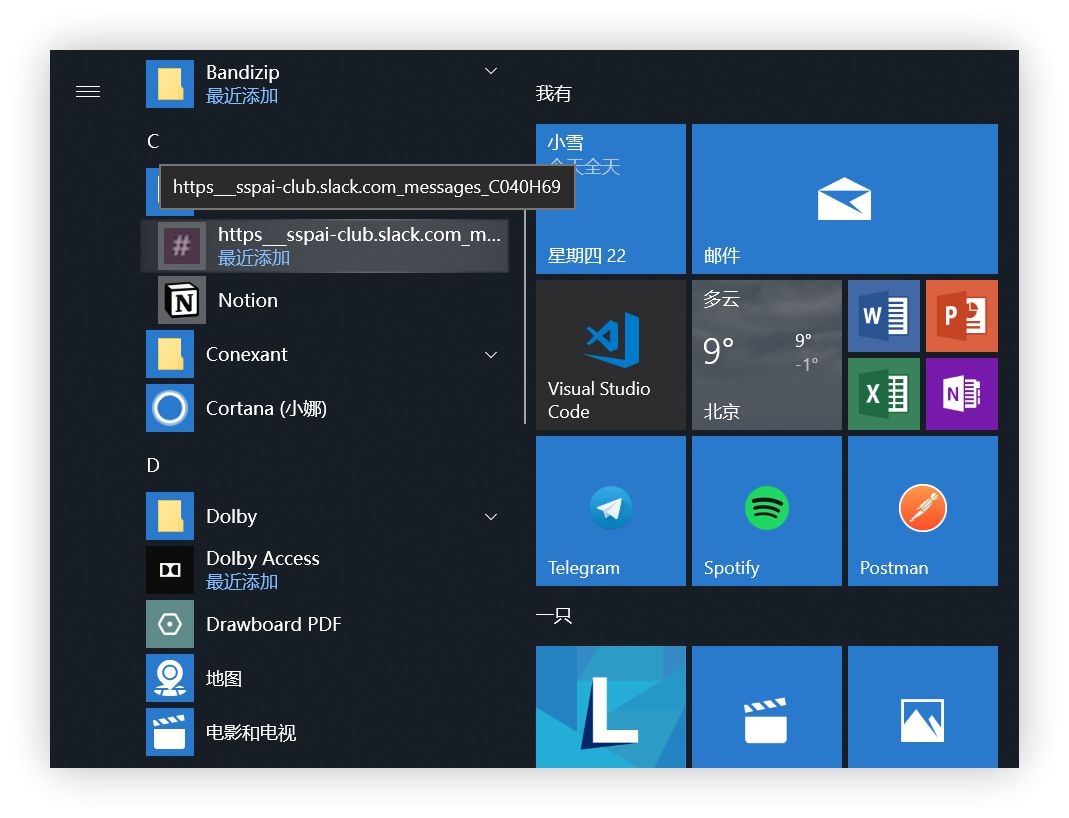Open the clapperboard movies tile
The height and width of the screenshot is (818, 1069).
[x=767, y=707]
